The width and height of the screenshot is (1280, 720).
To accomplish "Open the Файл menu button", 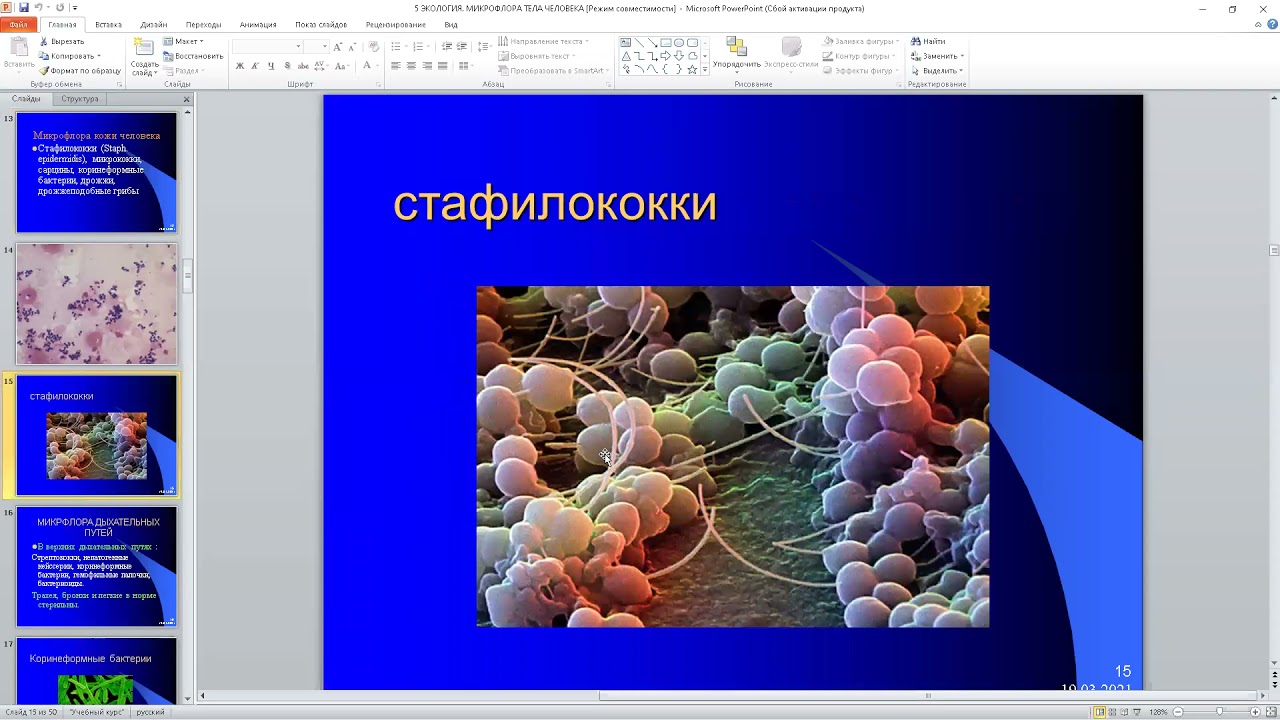I will click(x=19, y=24).
